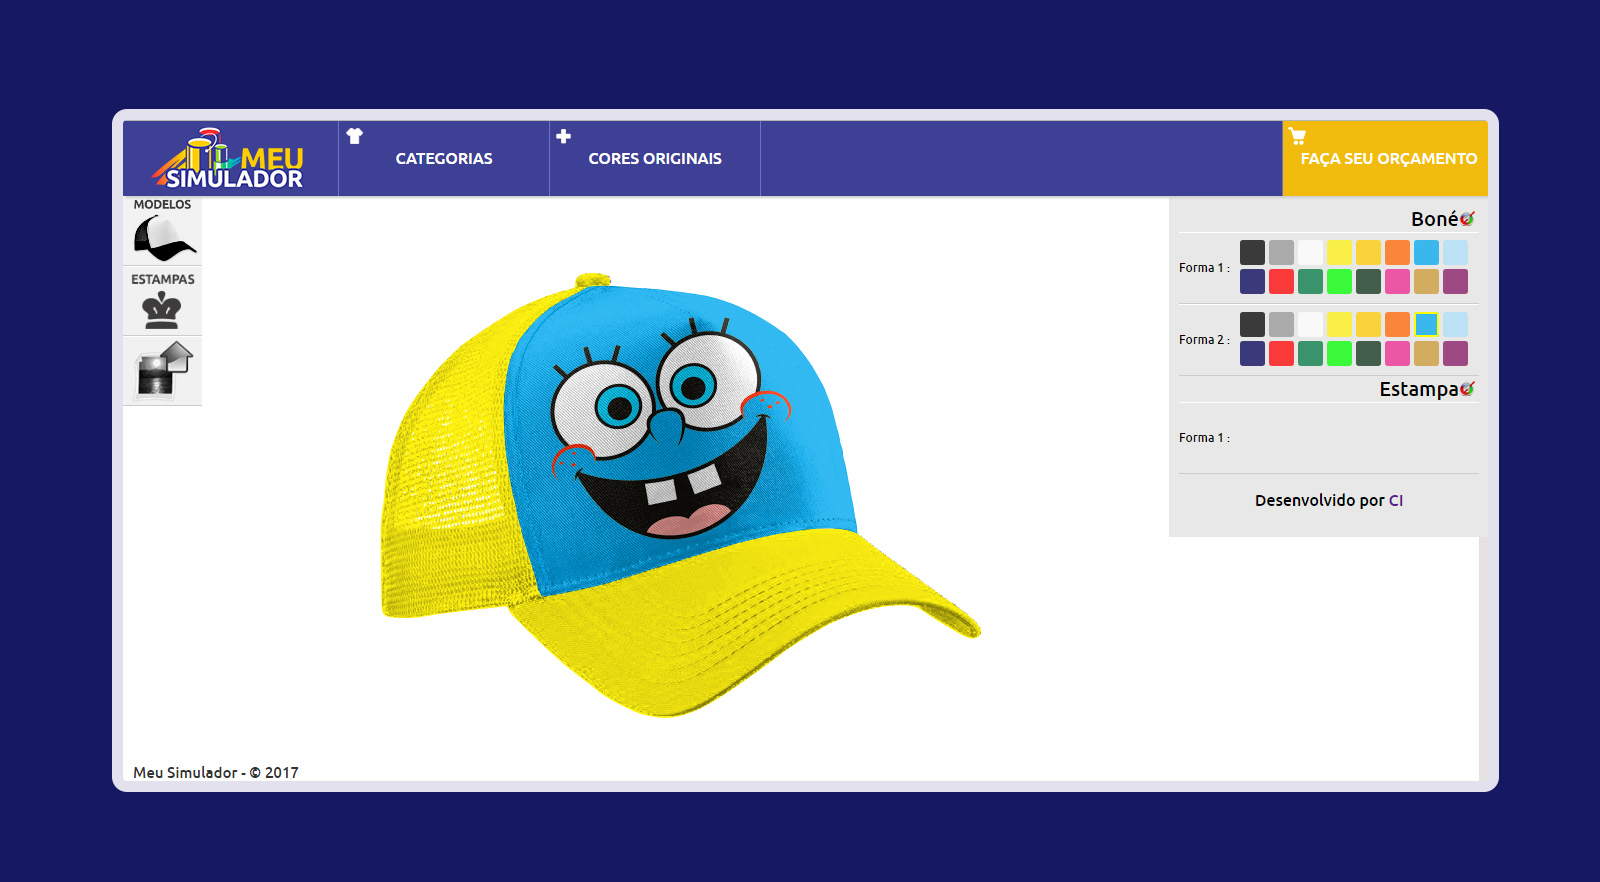Choose red swatch for Forma 2
Viewport: 1600px width, 882px height.
coord(1281,353)
